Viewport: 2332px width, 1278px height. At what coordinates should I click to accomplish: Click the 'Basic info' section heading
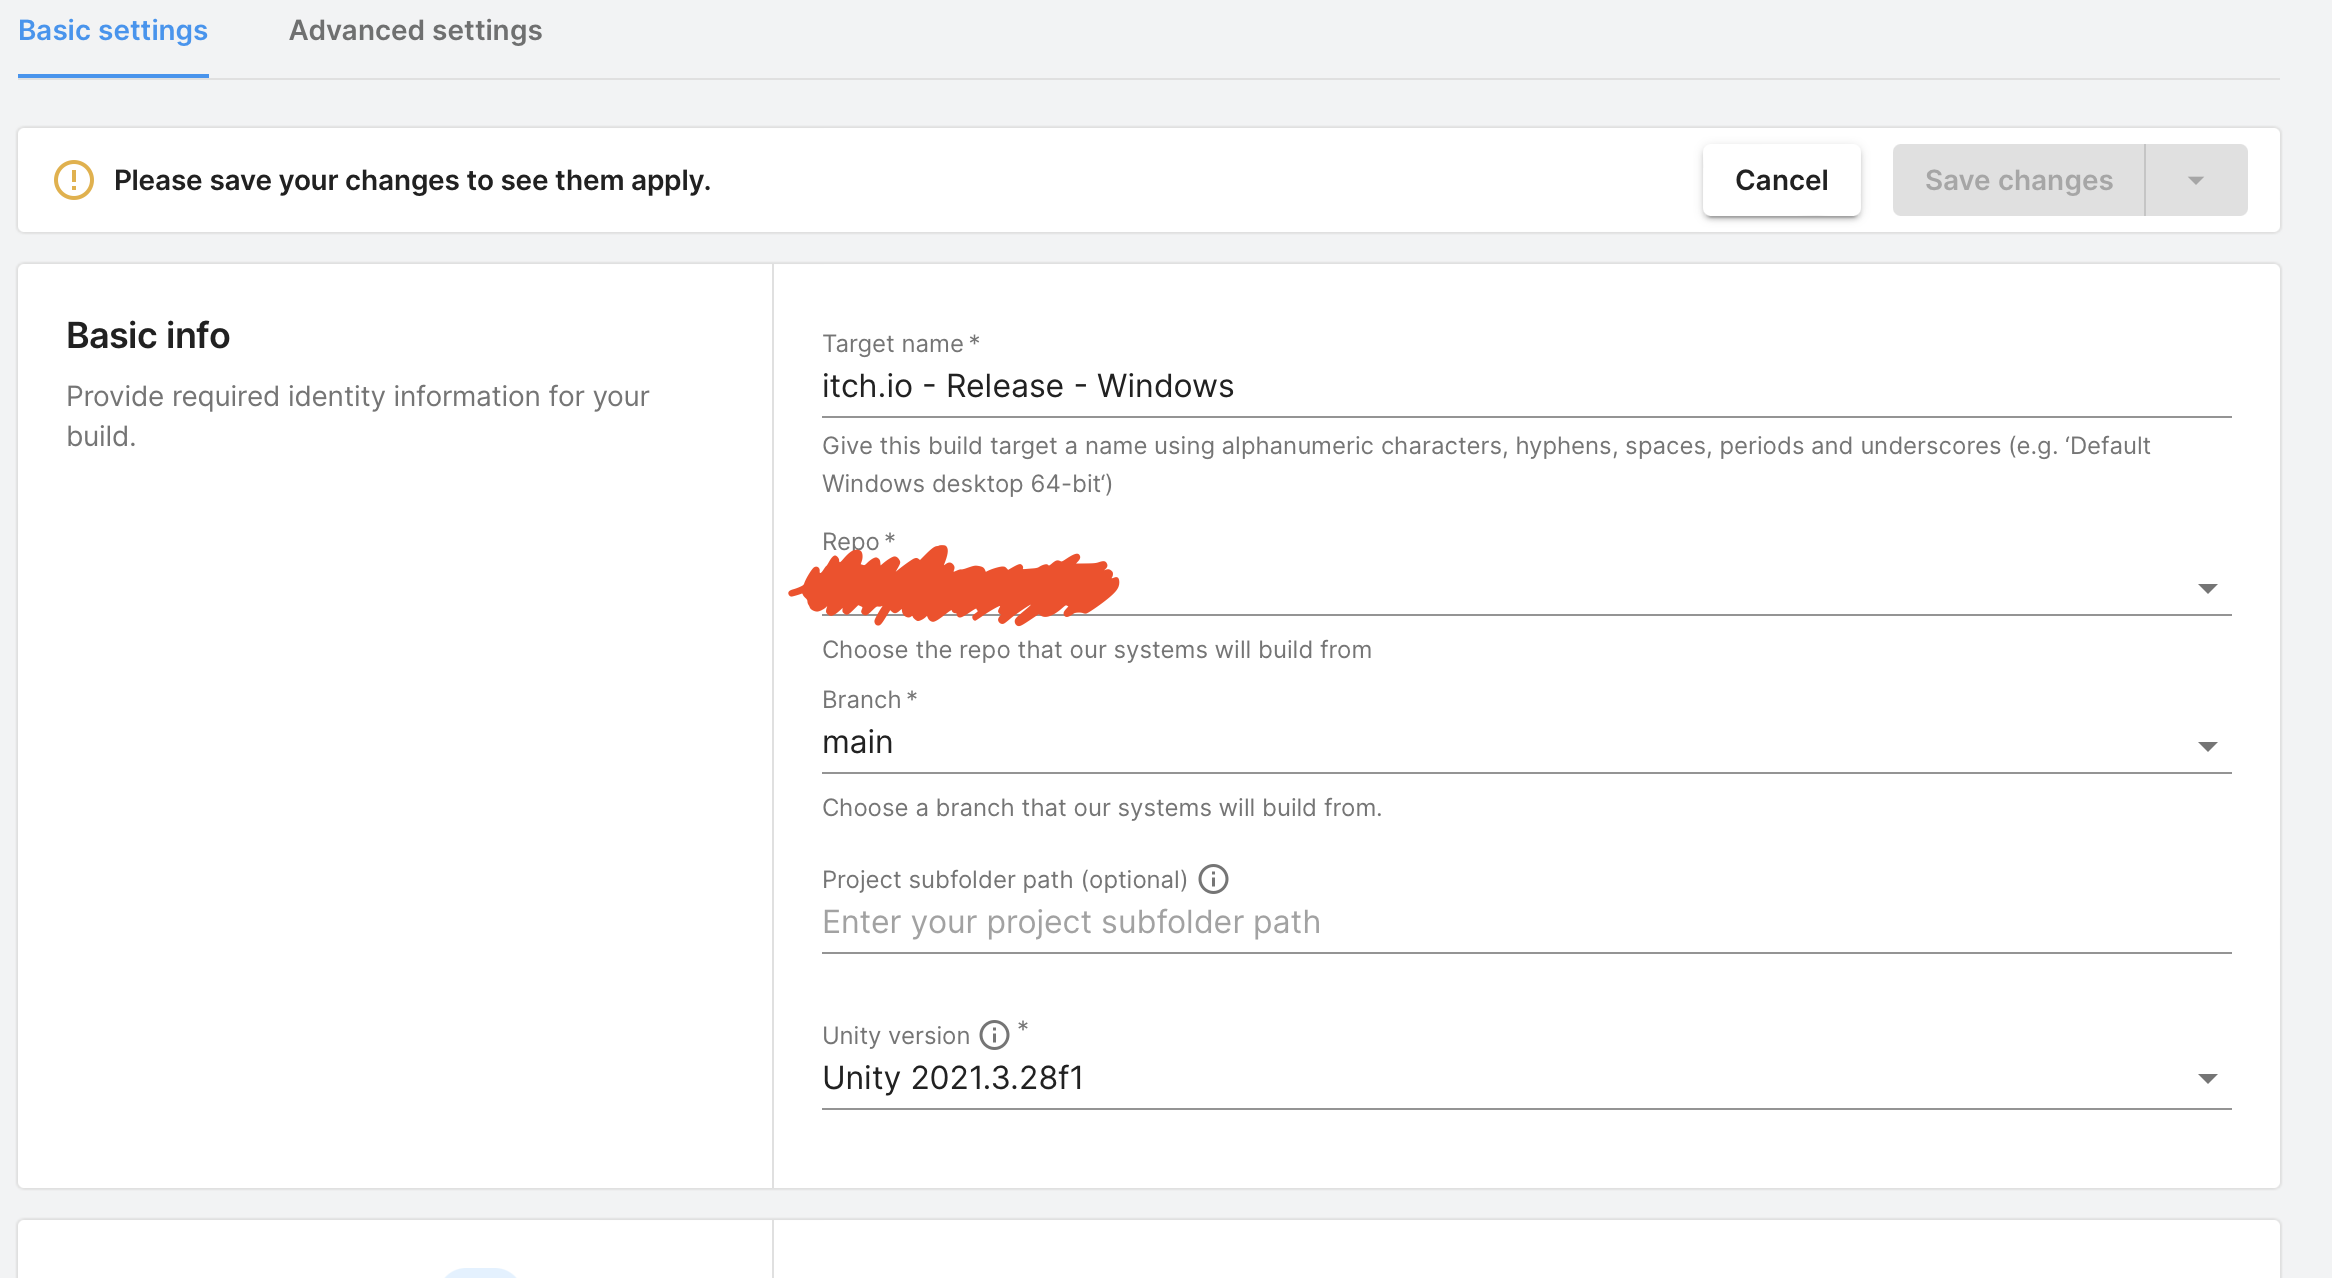coord(148,336)
